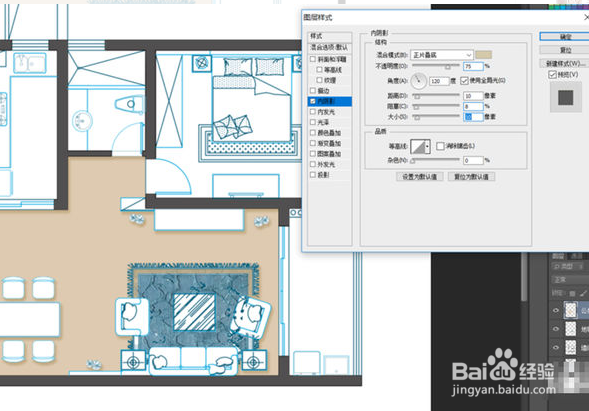589x411 pixels.
Task: Click the 距离 distance value field
Action: (x=473, y=96)
